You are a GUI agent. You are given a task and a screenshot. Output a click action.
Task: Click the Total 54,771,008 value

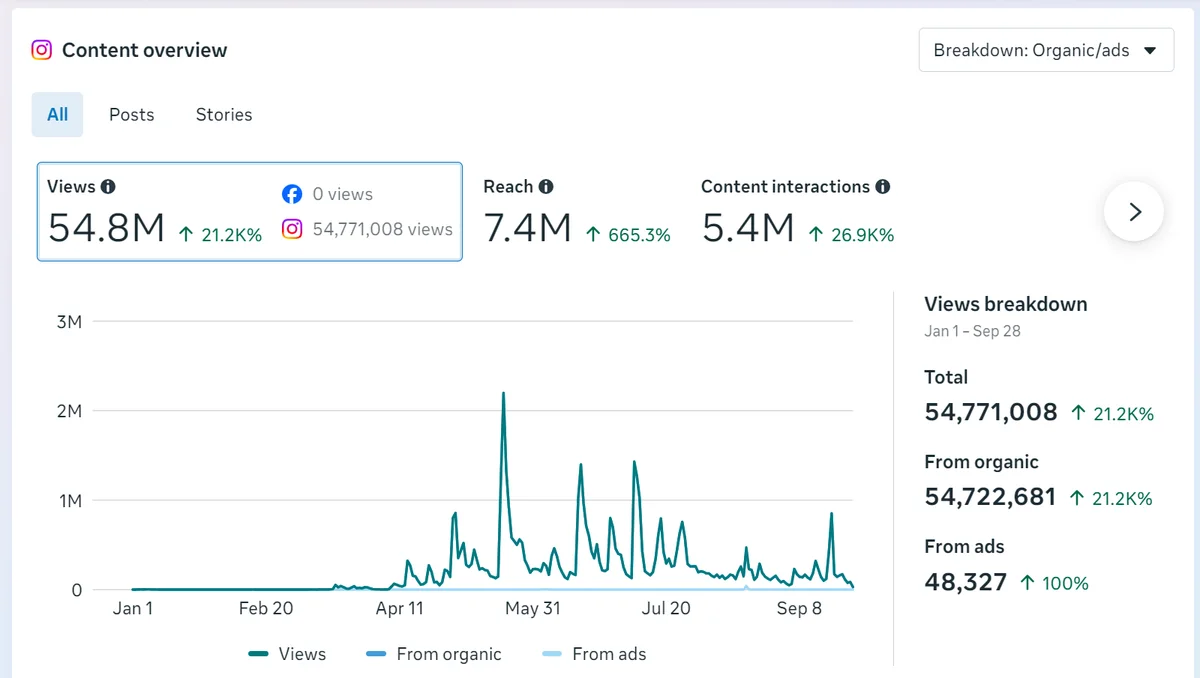point(991,412)
